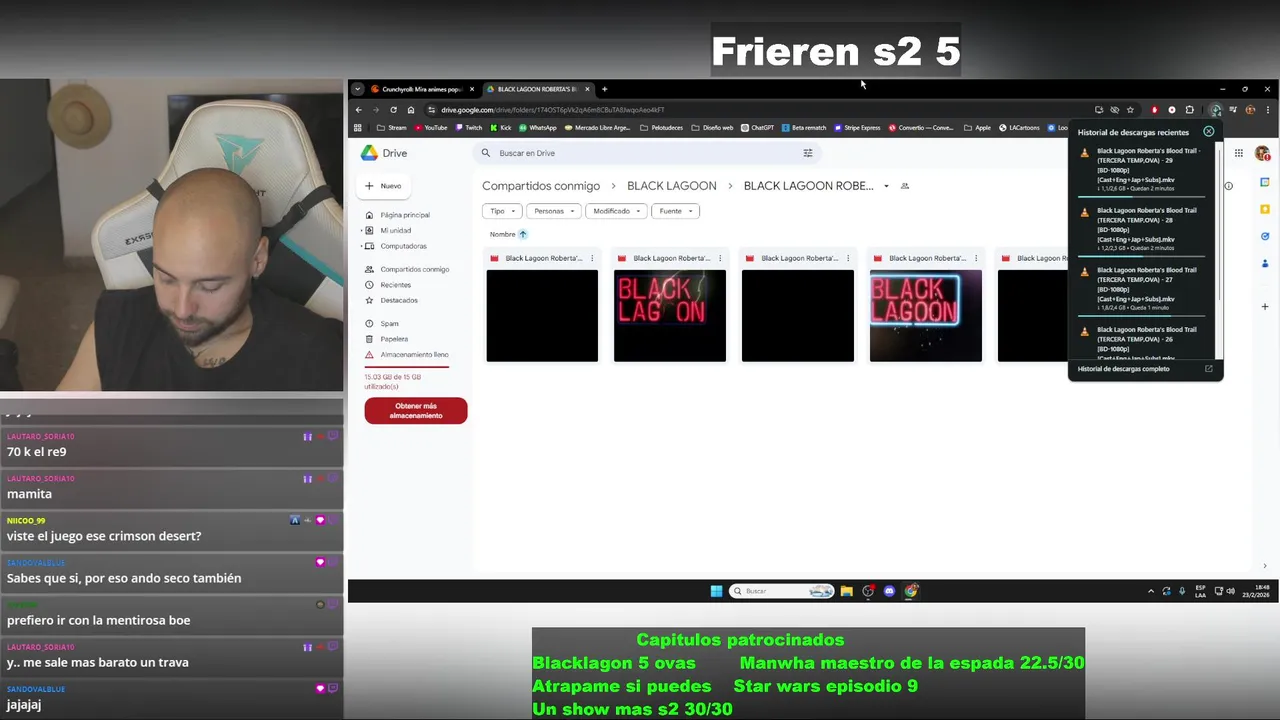The image size is (1280, 720).
Task: Open more actions for third Black Lagoon file
Action: [x=848, y=258]
